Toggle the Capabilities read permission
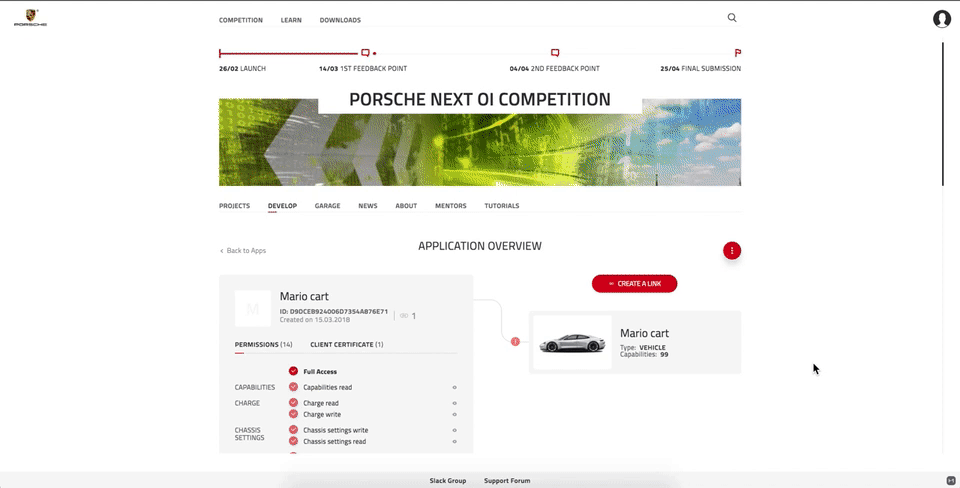Viewport: 960px width, 488px height. (x=293, y=387)
